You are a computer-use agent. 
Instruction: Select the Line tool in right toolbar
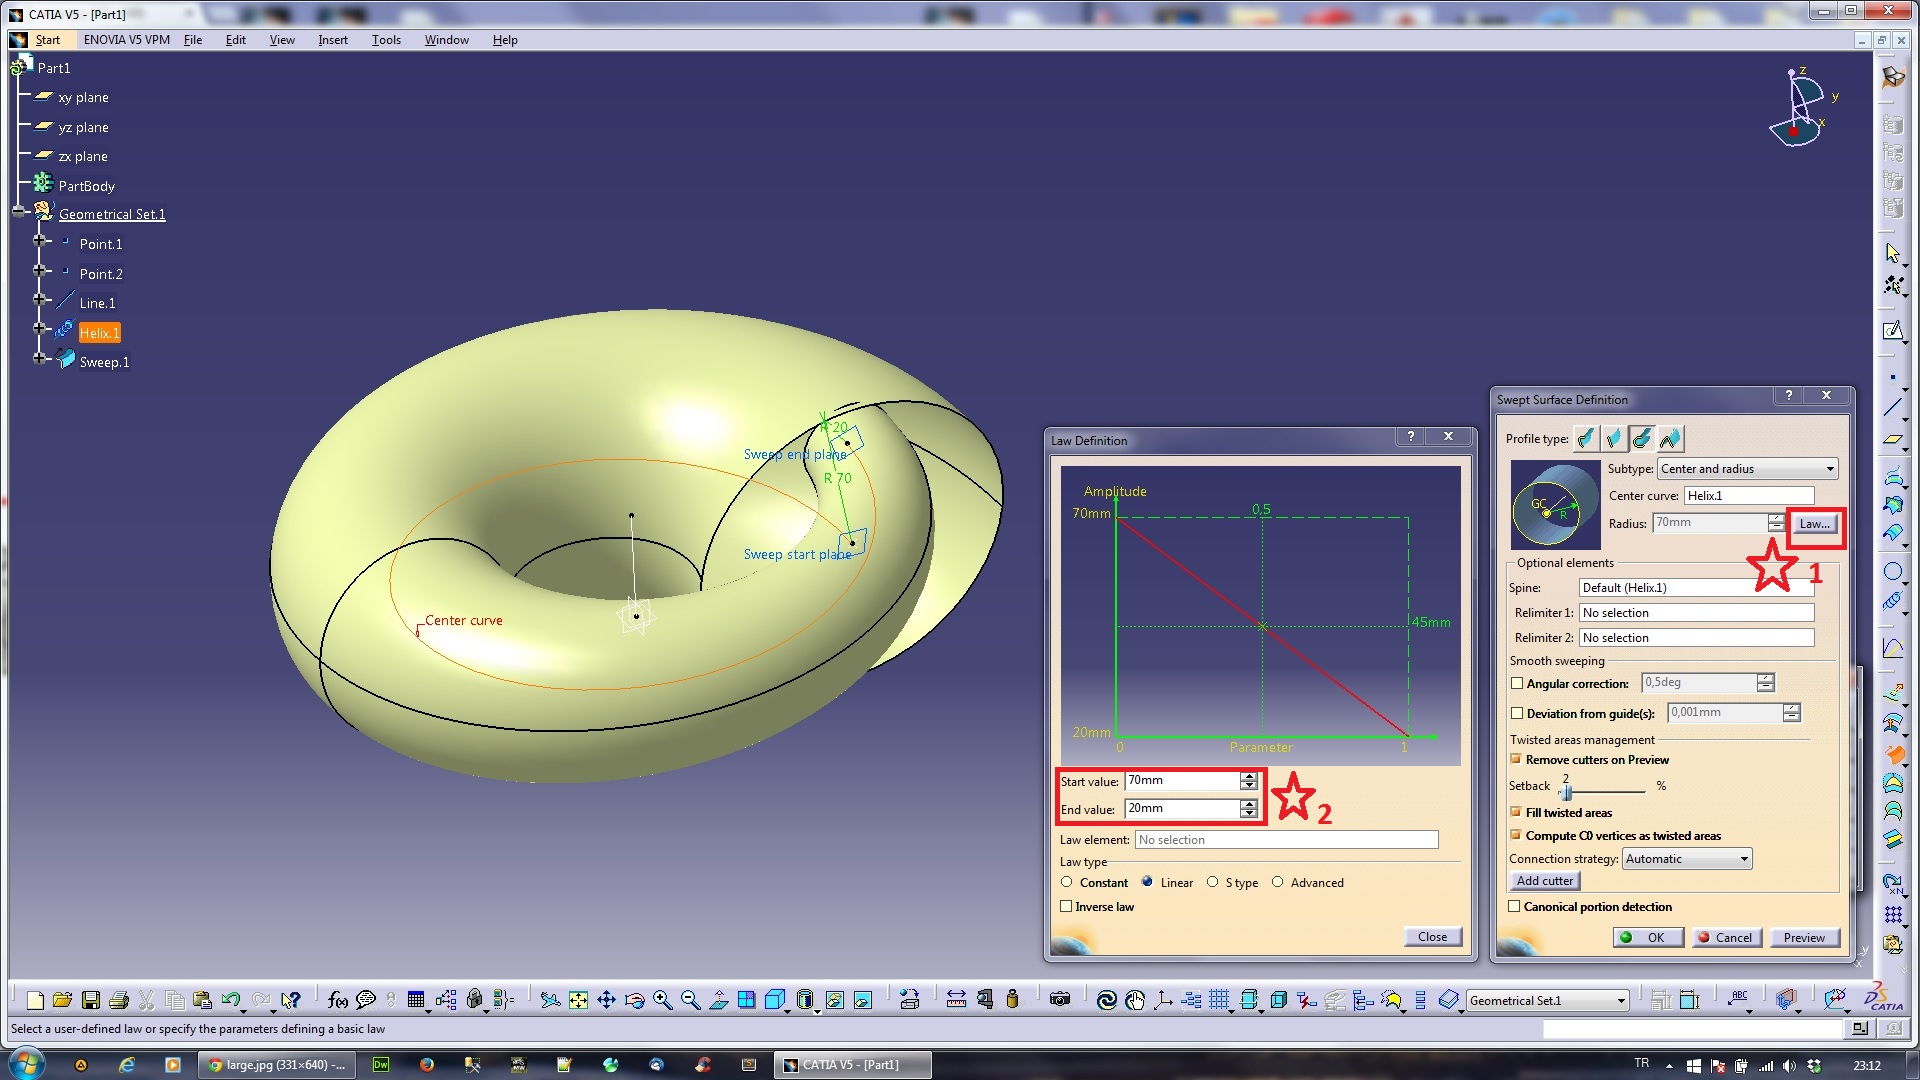coord(1893,407)
